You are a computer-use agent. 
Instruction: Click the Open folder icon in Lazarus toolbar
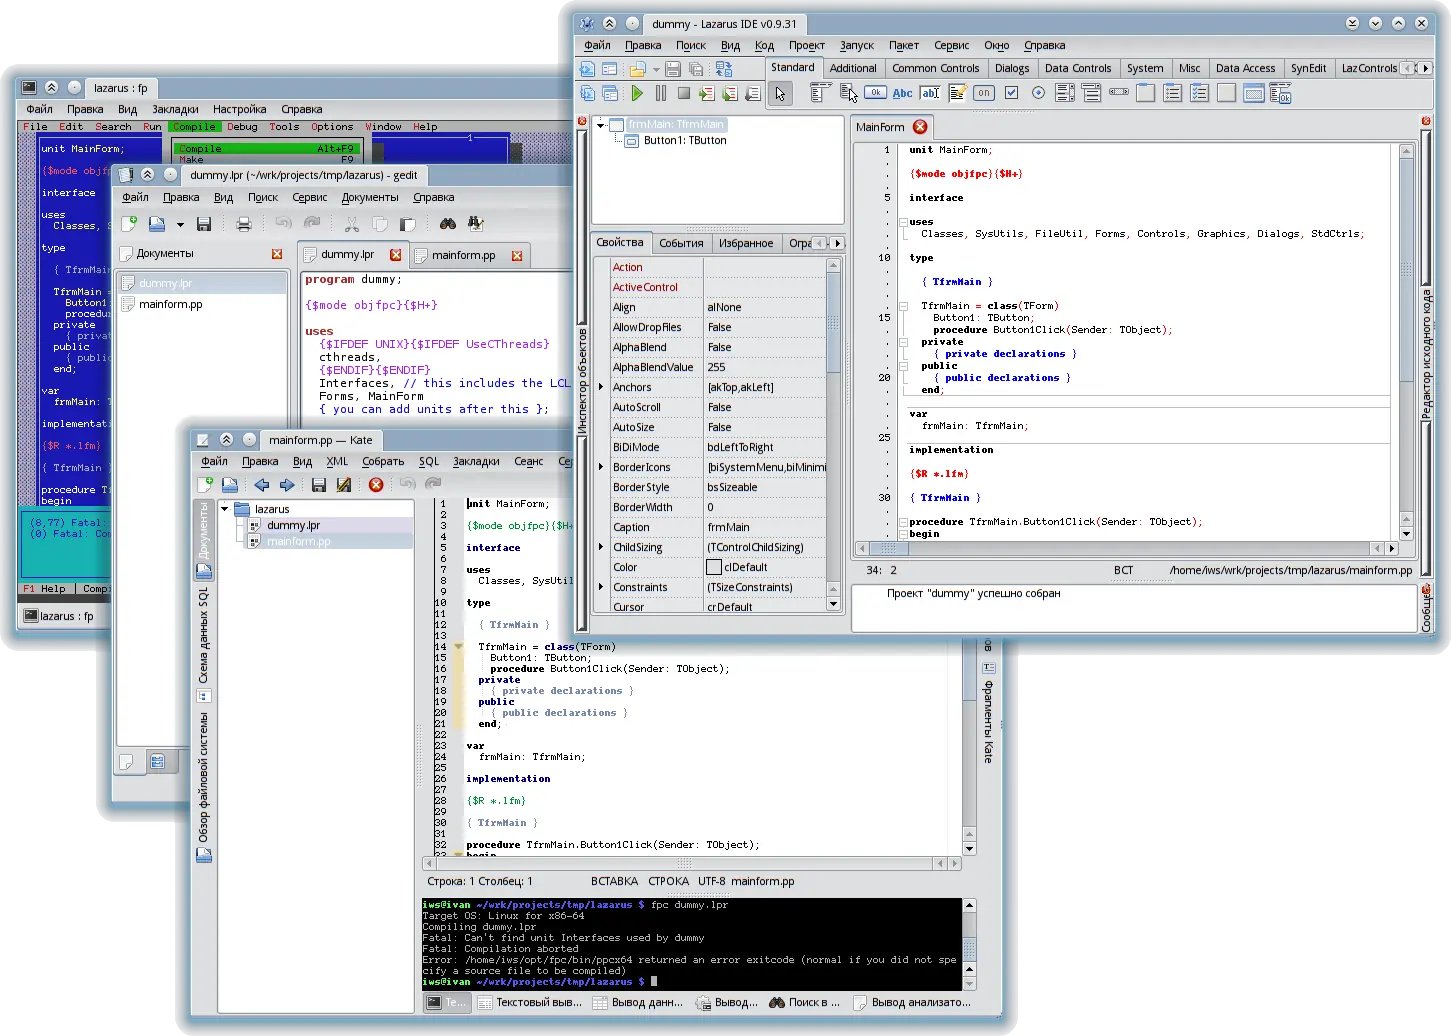click(637, 69)
